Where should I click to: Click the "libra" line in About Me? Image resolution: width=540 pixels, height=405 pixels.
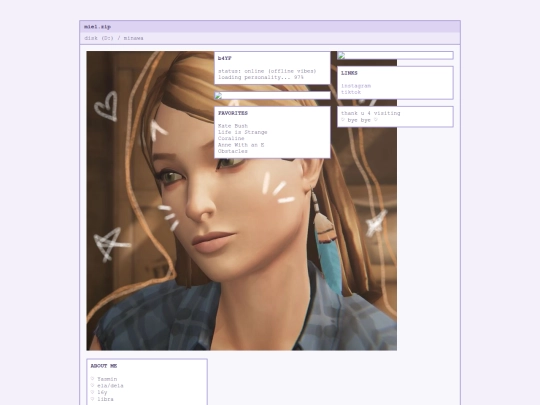coord(102,399)
